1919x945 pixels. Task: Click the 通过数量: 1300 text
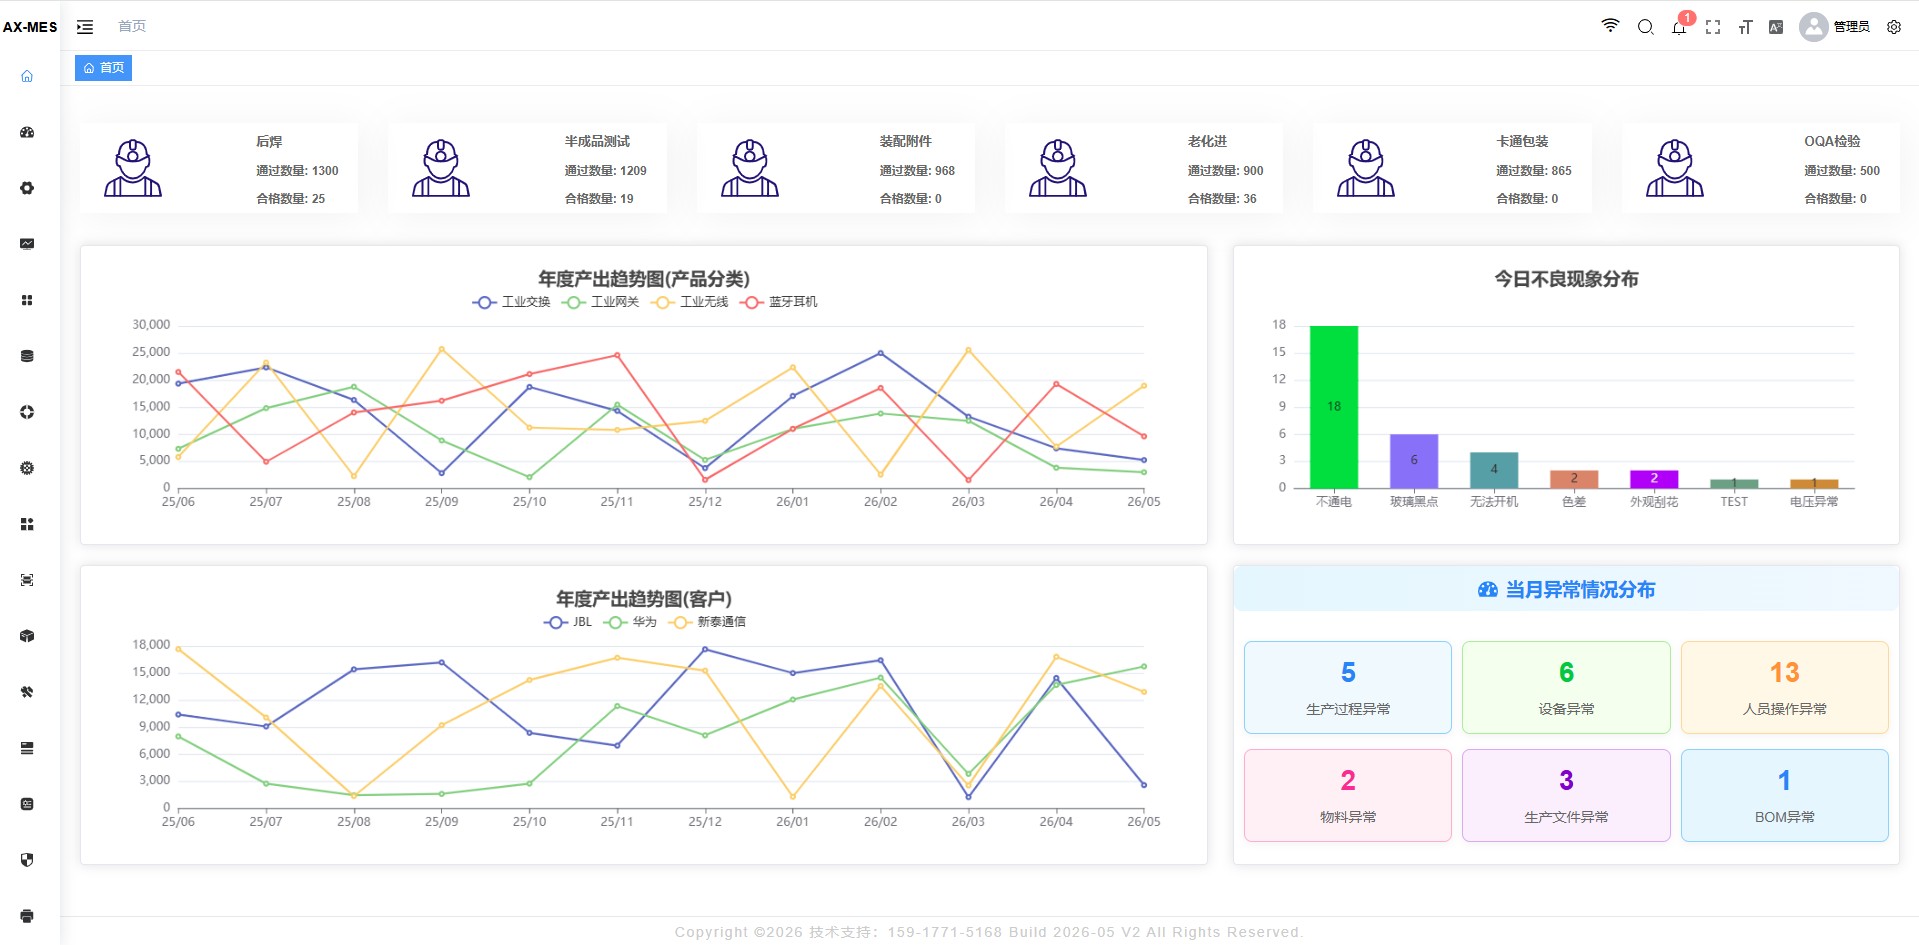pyautogui.click(x=297, y=171)
